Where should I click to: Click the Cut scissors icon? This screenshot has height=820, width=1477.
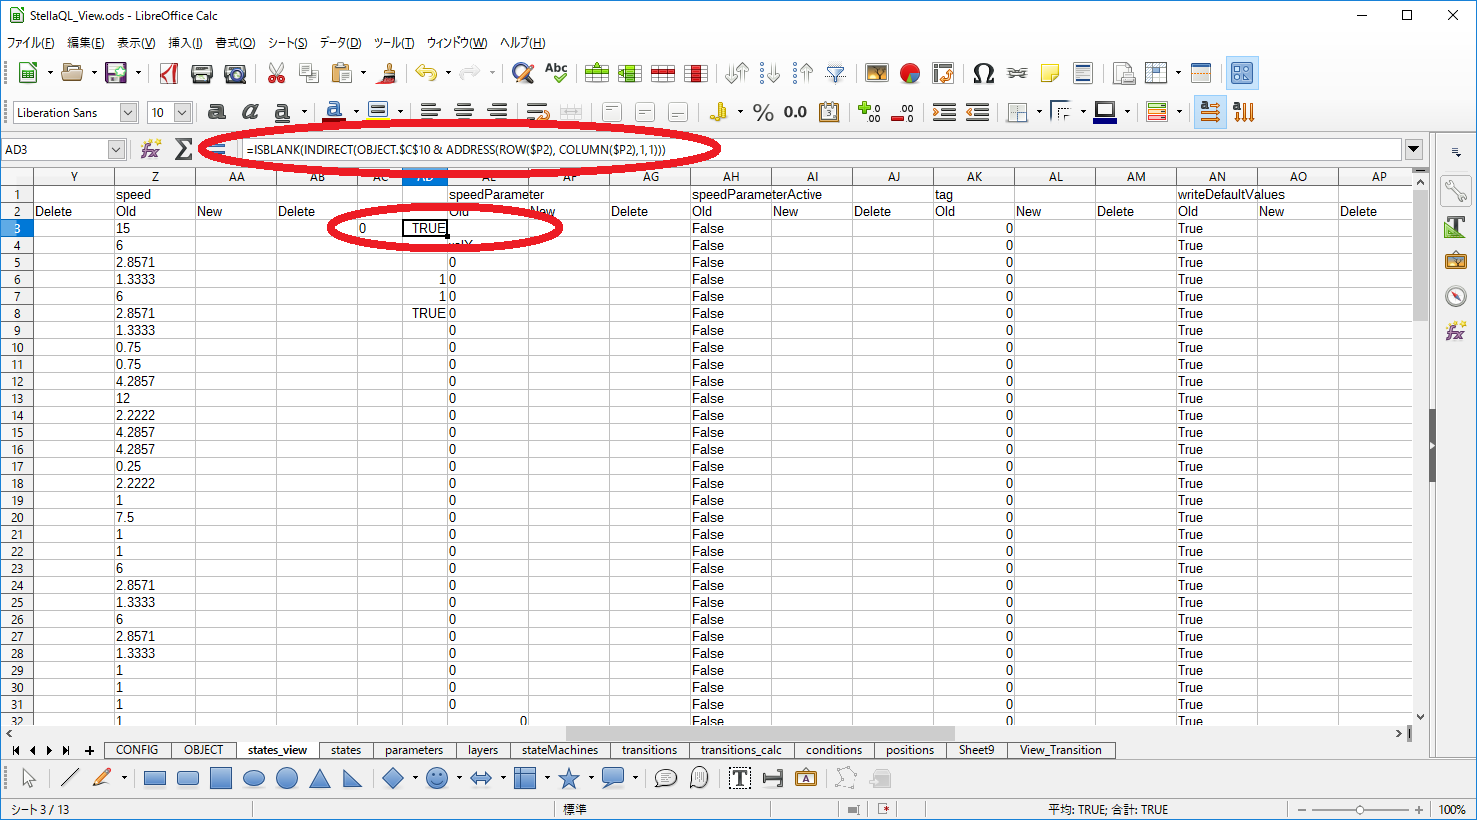(276, 73)
